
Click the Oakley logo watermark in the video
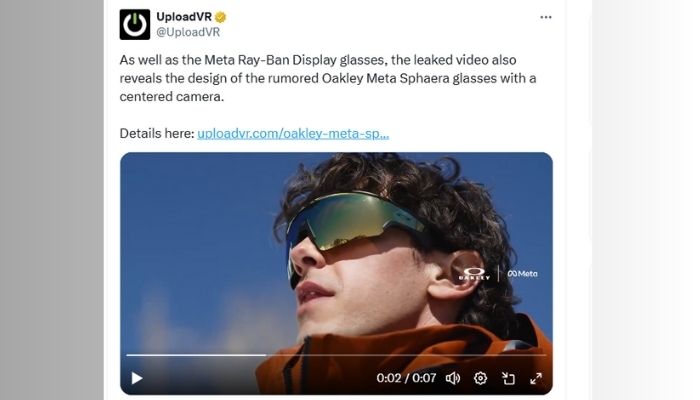tap(474, 274)
